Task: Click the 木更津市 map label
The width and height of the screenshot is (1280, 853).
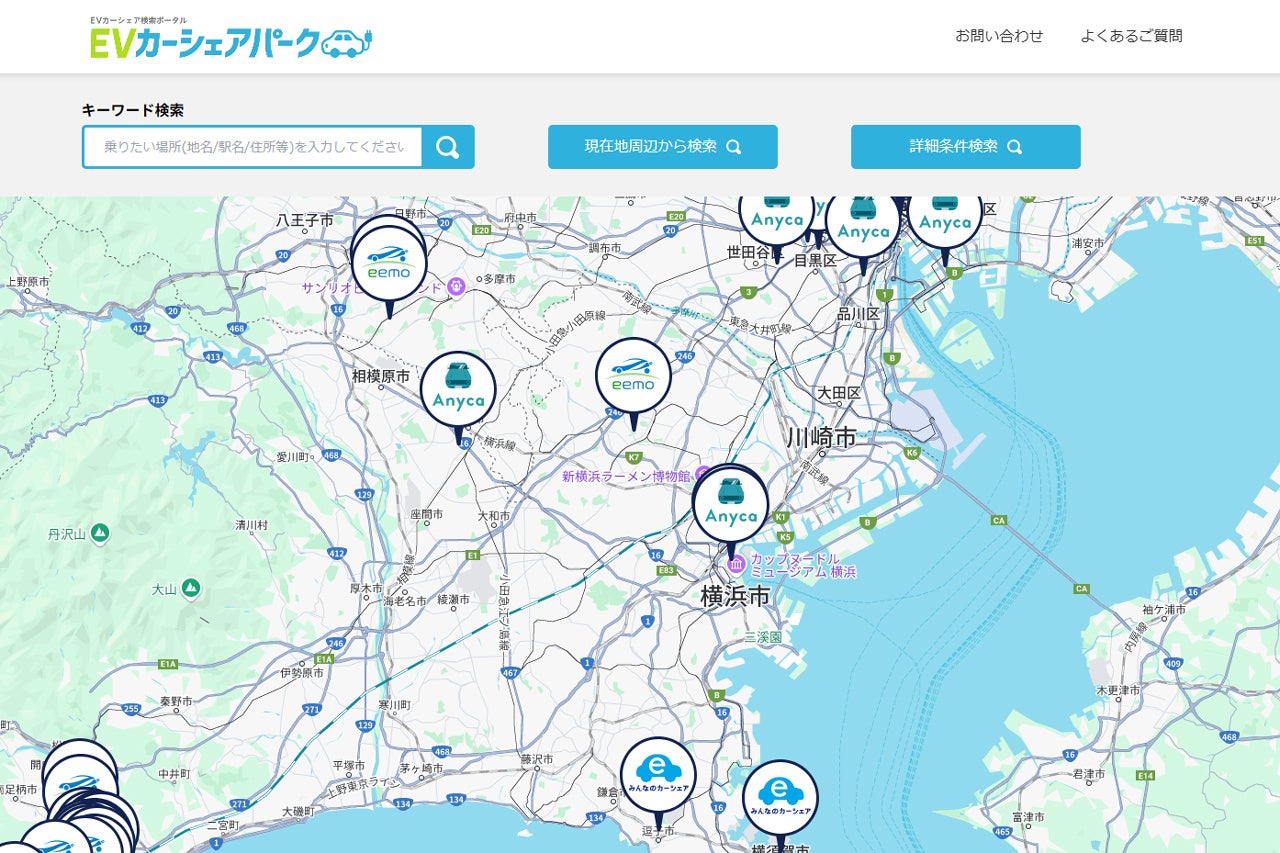Action: [1118, 690]
